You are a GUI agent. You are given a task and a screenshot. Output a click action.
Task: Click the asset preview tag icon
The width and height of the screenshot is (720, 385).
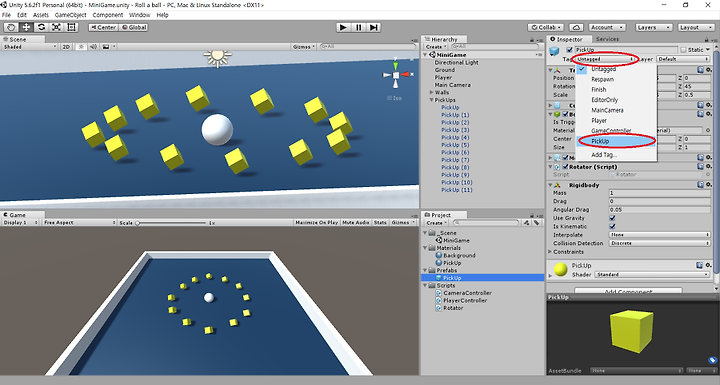(712, 360)
